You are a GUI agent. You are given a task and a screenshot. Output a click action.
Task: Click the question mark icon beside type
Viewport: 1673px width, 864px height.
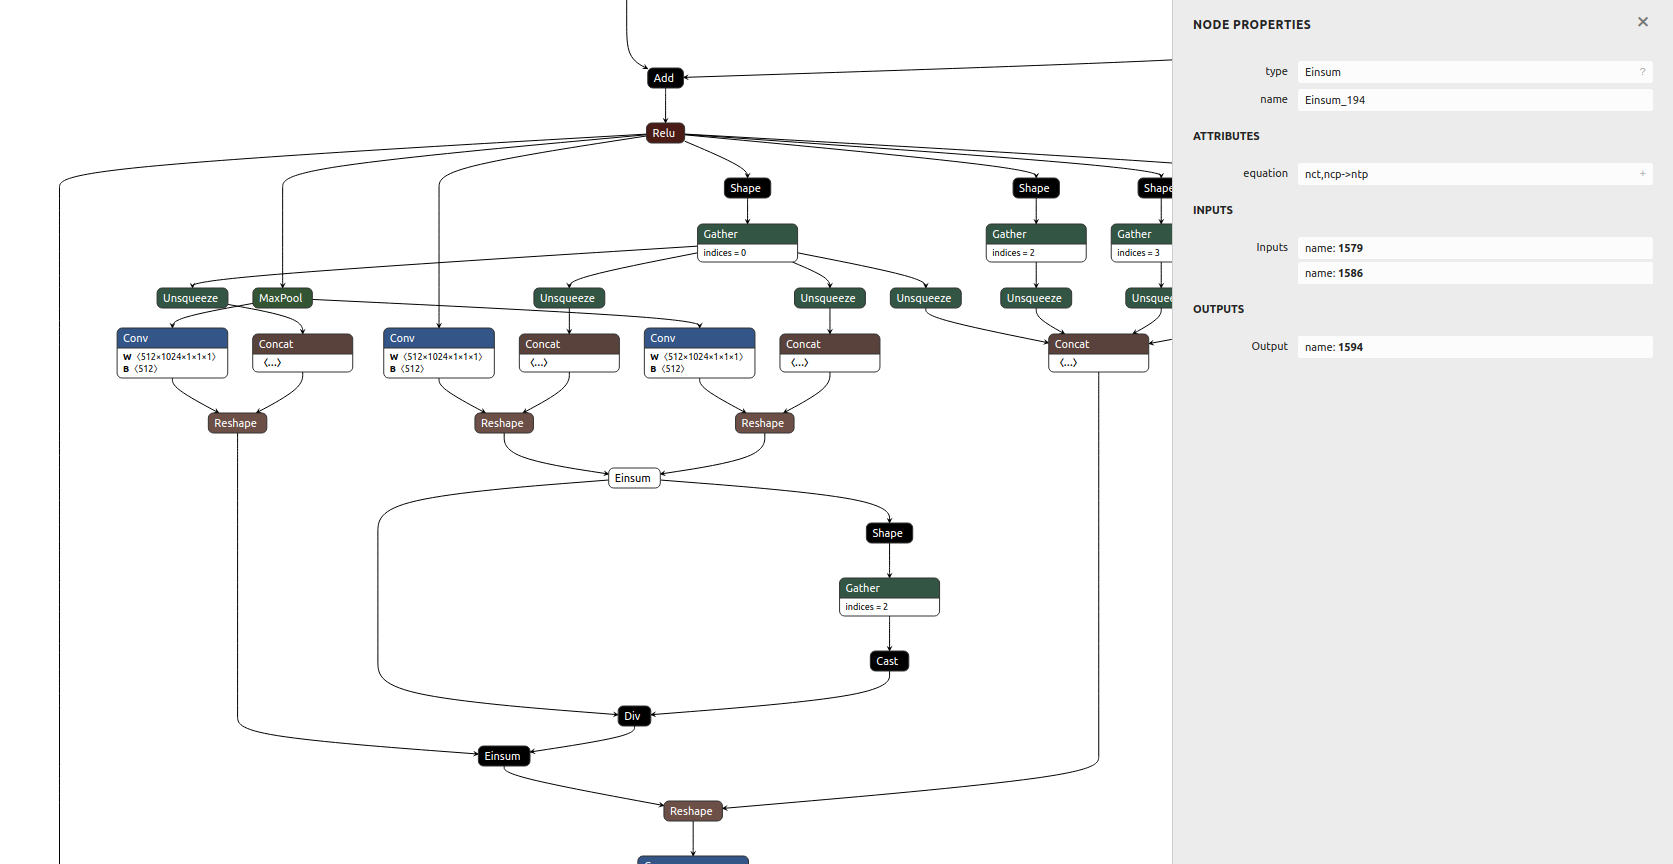[1642, 72]
